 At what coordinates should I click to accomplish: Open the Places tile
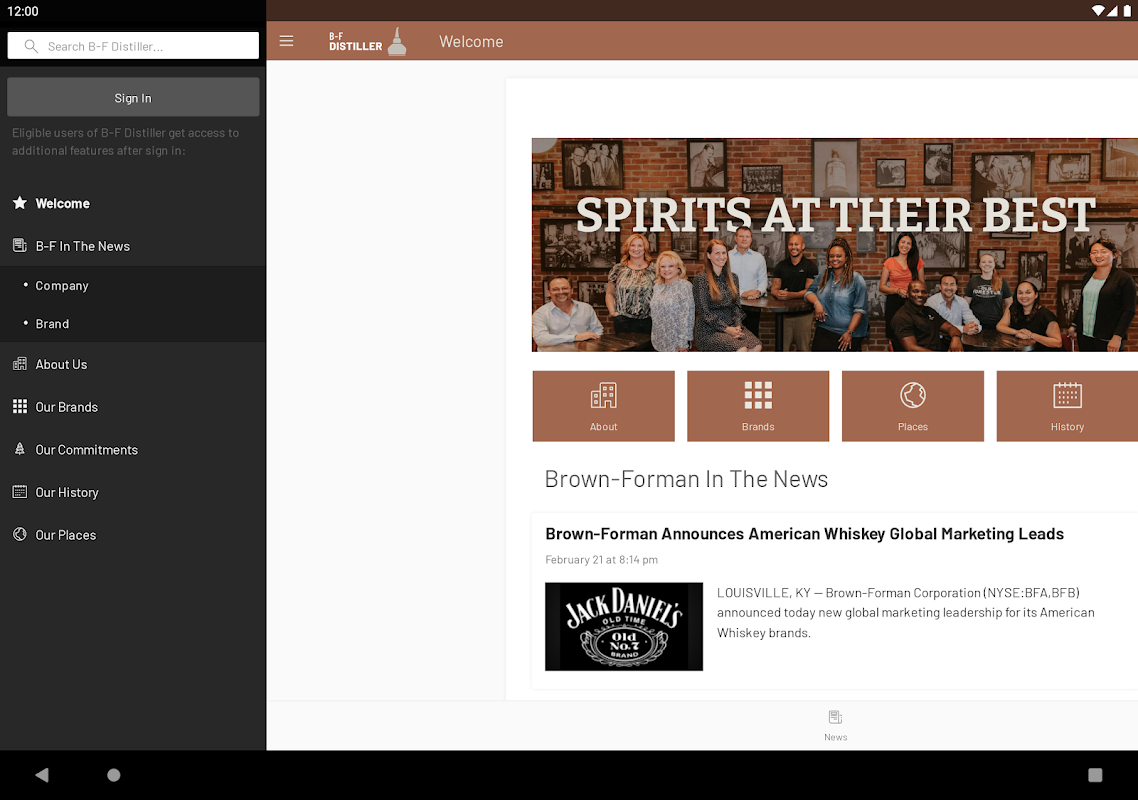pos(912,406)
